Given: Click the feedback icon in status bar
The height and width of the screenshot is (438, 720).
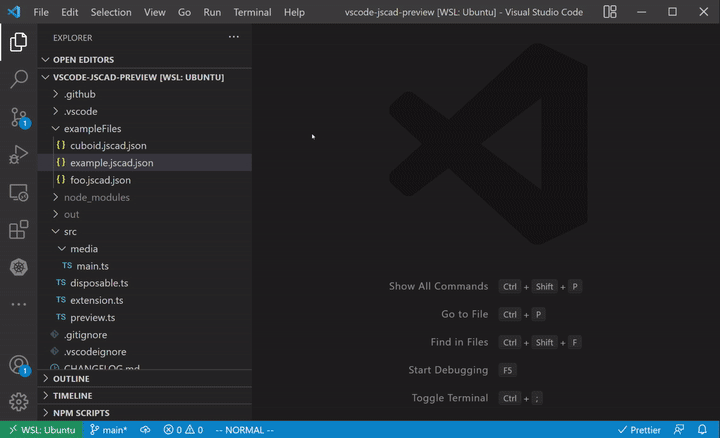Looking at the screenshot, I should pos(679,430).
